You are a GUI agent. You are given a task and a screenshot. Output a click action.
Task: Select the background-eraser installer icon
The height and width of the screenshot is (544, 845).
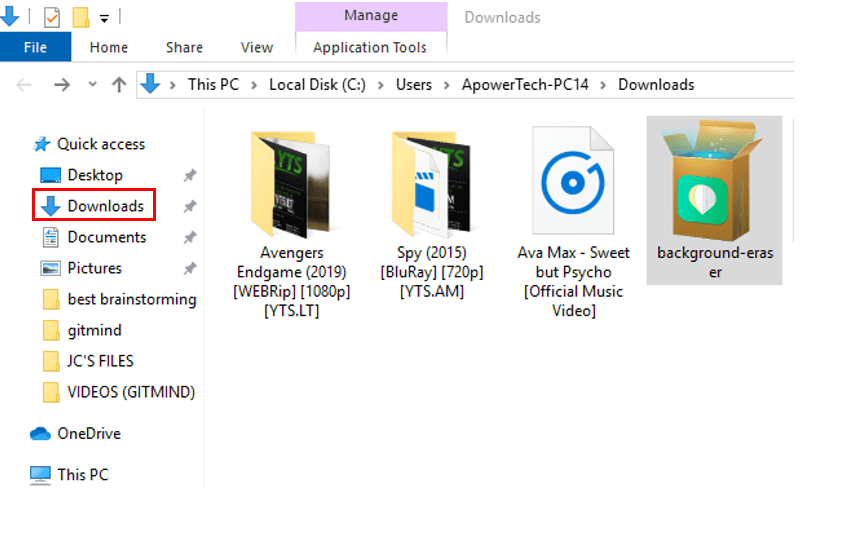714,181
